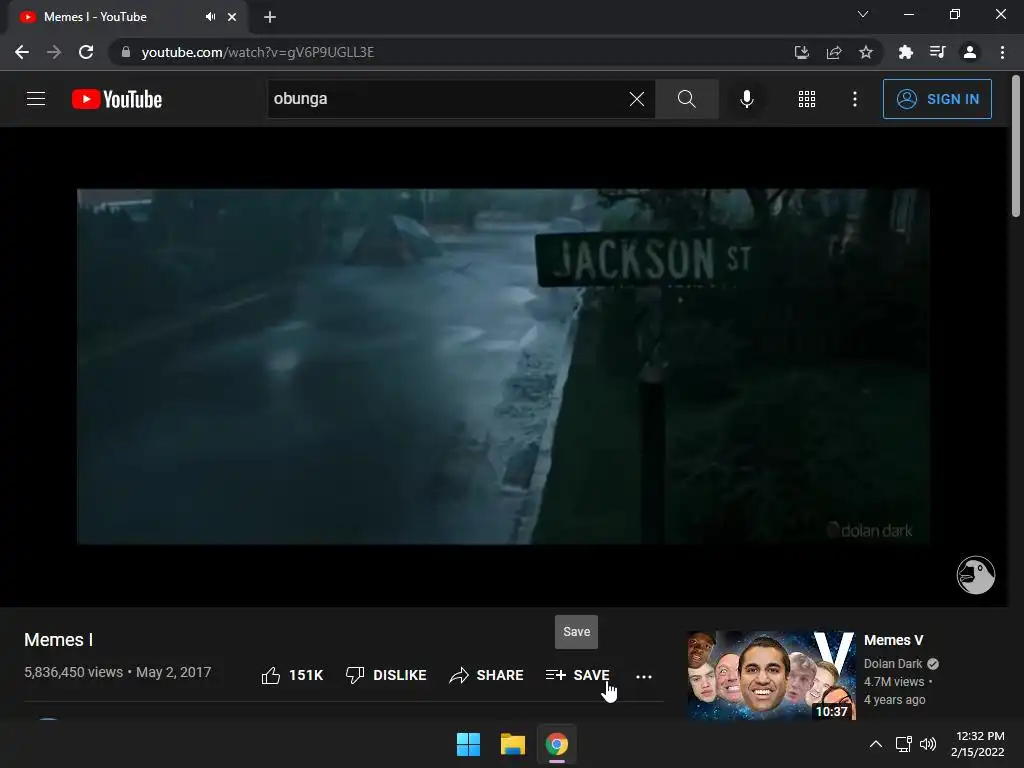Open volume icon in system tray
The width and height of the screenshot is (1024, 768).
click(927, 744)
